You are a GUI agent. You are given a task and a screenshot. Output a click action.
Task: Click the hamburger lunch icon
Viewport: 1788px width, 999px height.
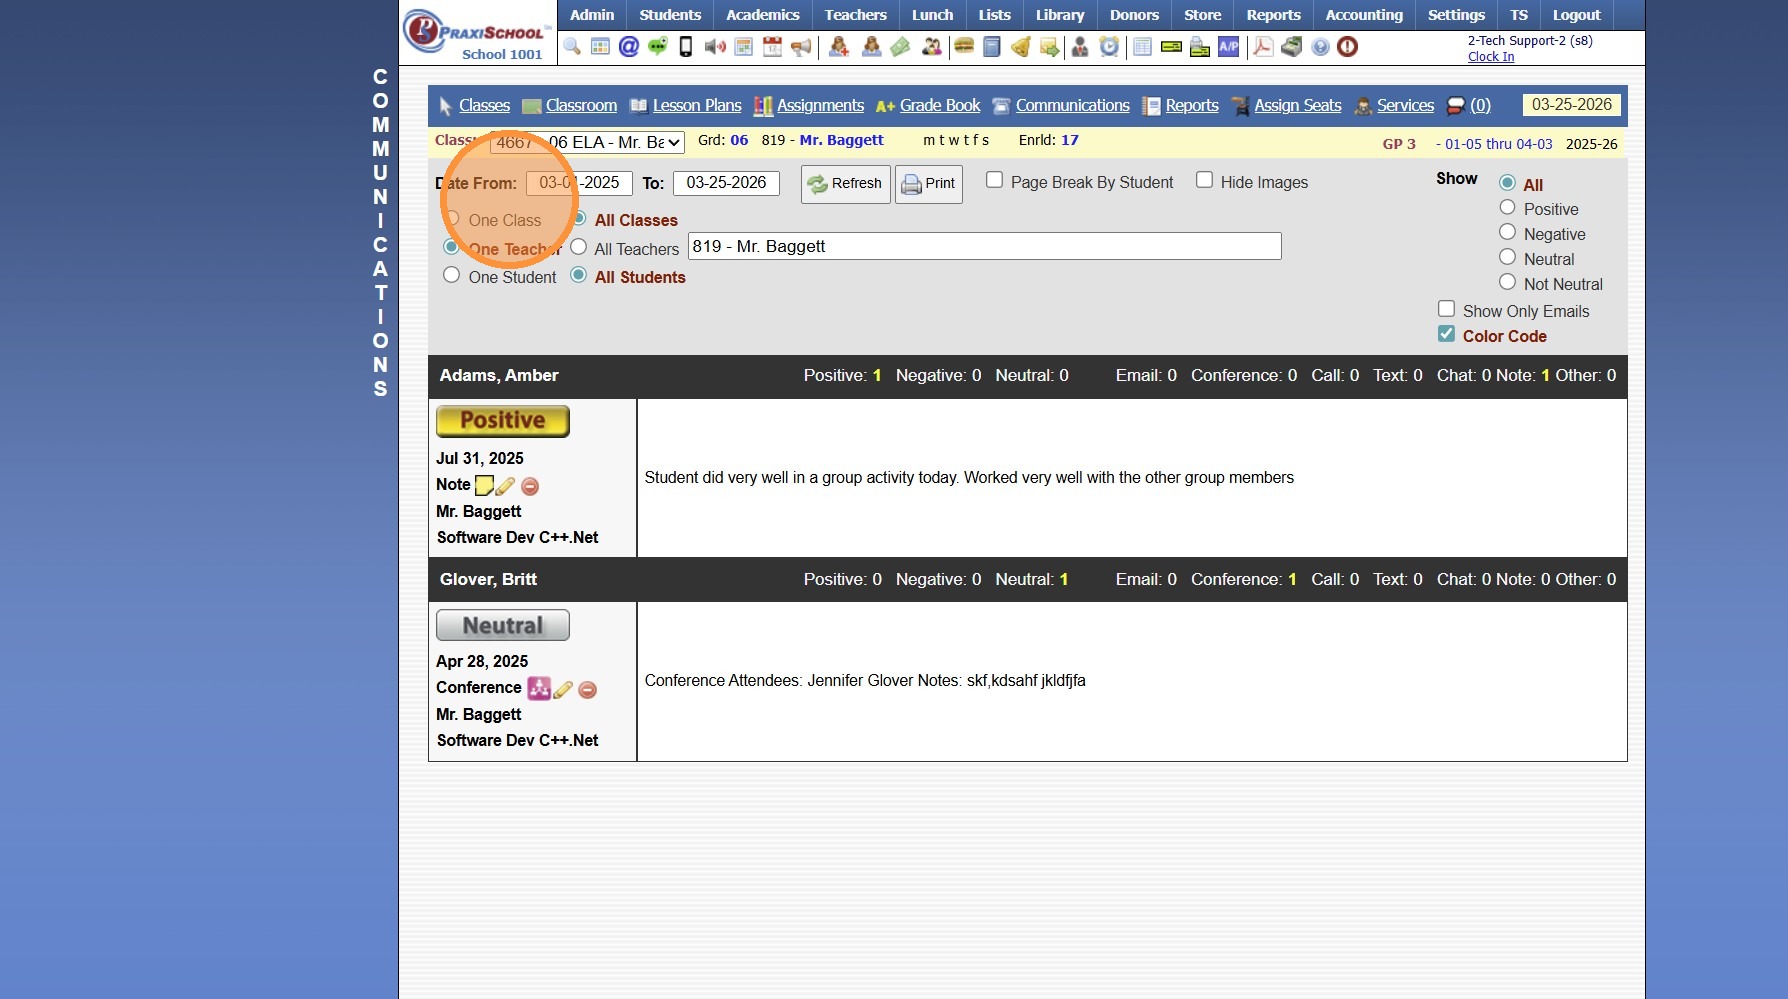964,47
